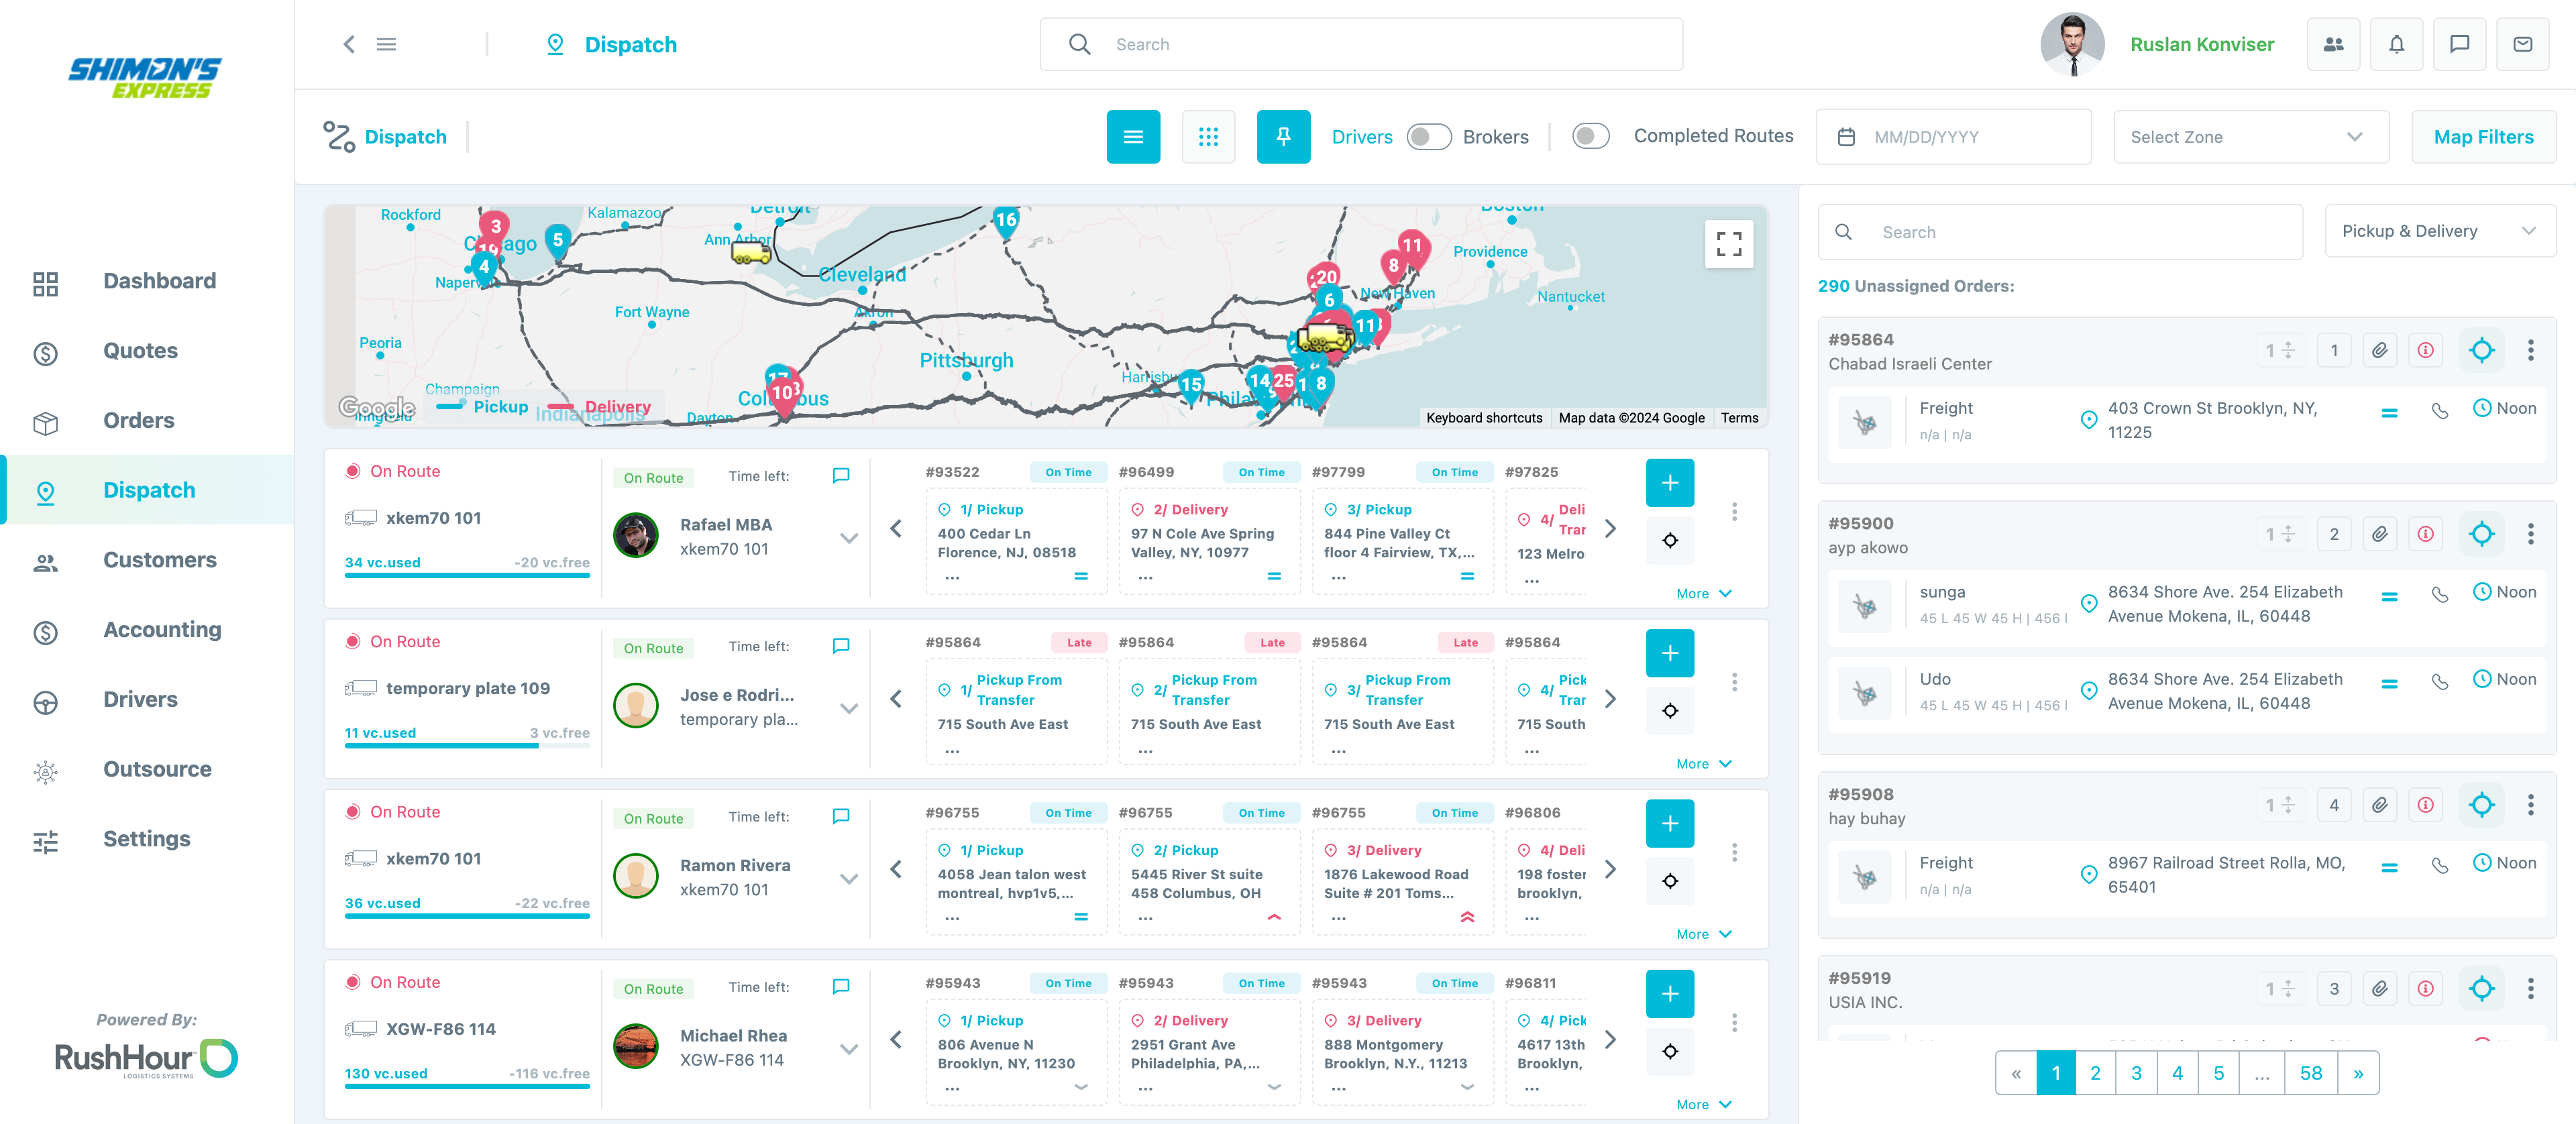Open the notifications bell in the top bar

[2396, 44]
